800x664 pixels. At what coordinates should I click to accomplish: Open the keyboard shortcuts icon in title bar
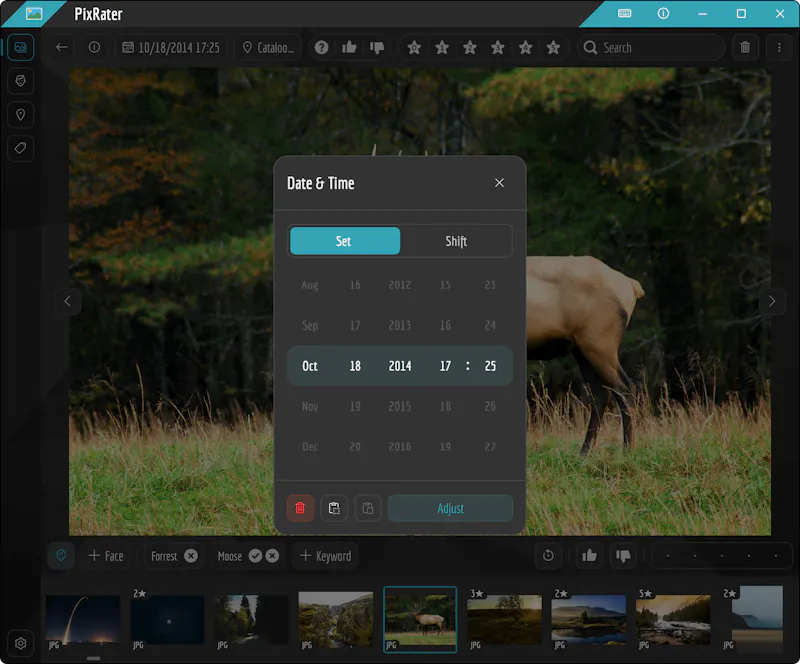624,13
